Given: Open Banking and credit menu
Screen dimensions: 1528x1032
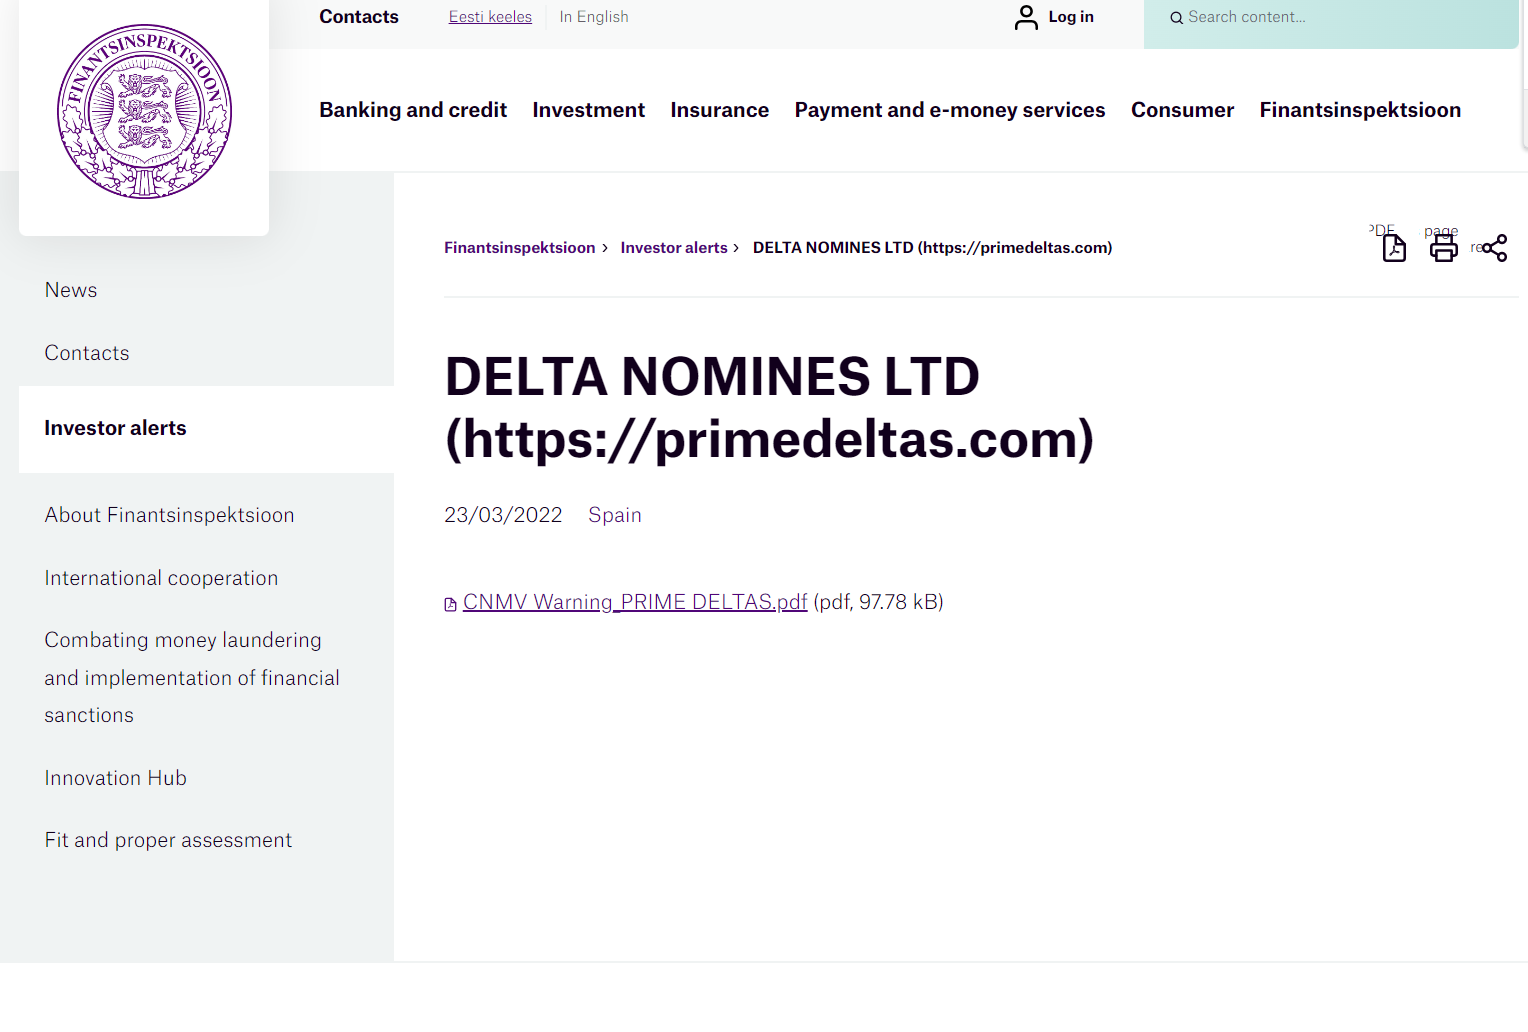Looking at the screenshot, I should point(413,110).
